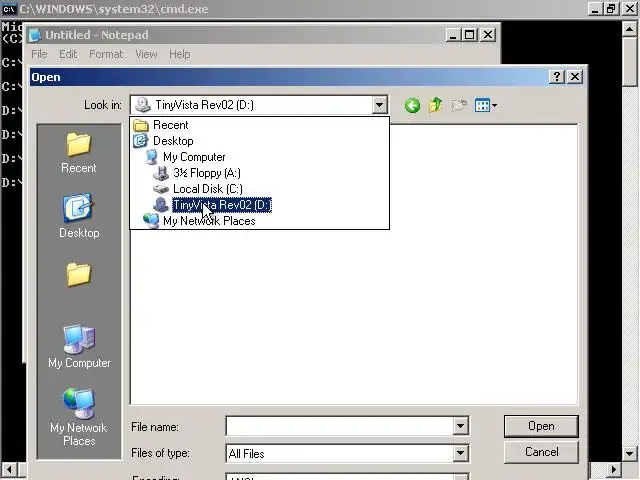Viewport: 640px width, 480px height.
Task: Open the View Menu icon dropdown
Action: [x=486, y=106]
